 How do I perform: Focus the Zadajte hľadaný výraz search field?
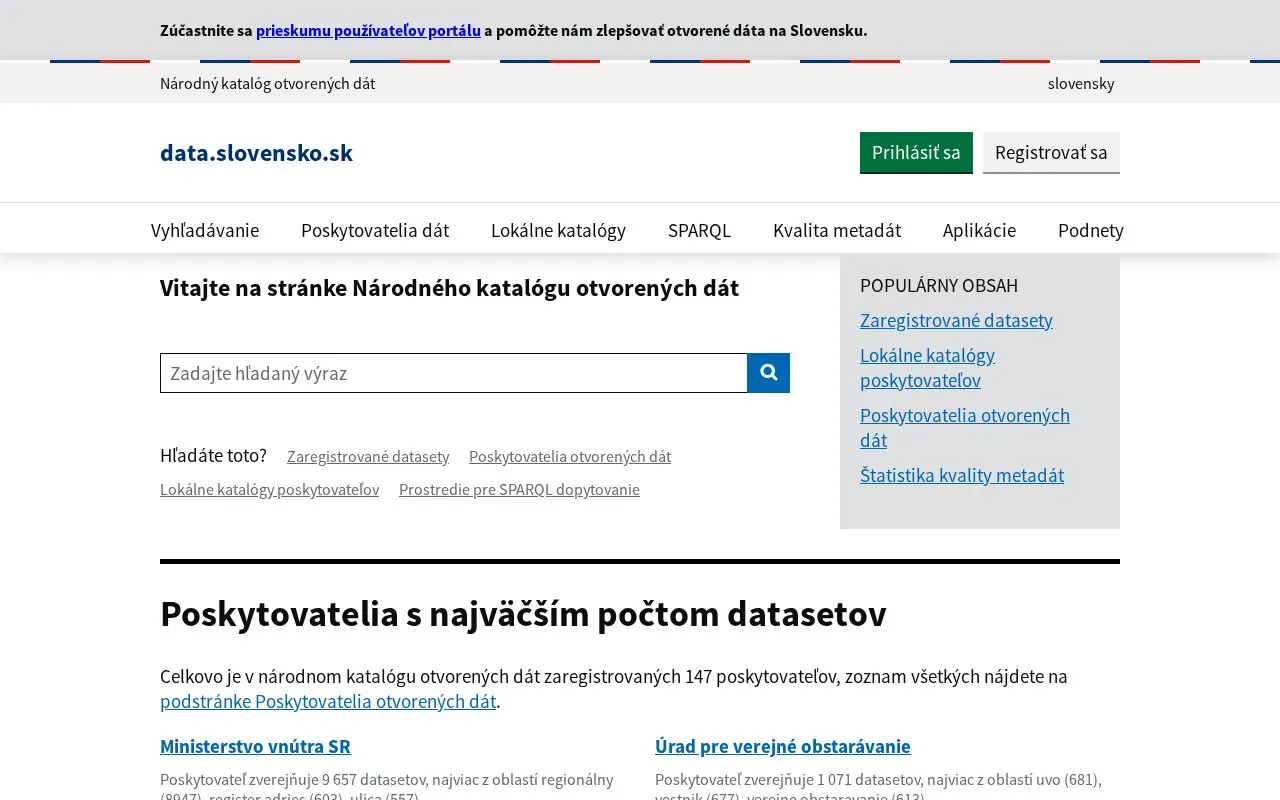pyautogui.click(x=454, y=373)
